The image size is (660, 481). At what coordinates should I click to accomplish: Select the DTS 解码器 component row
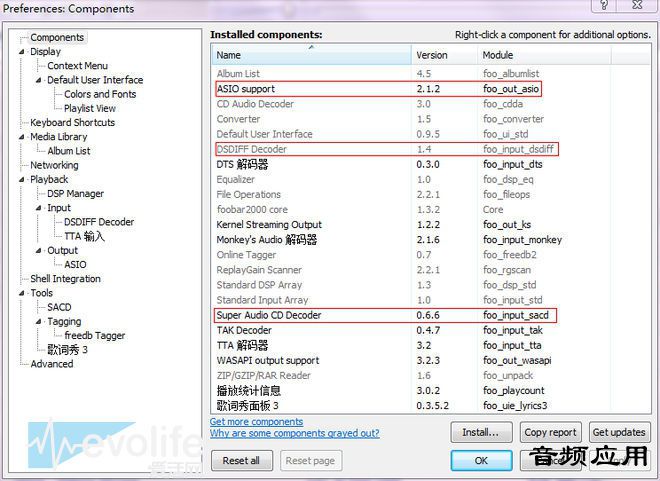click(x=431, y=164)
